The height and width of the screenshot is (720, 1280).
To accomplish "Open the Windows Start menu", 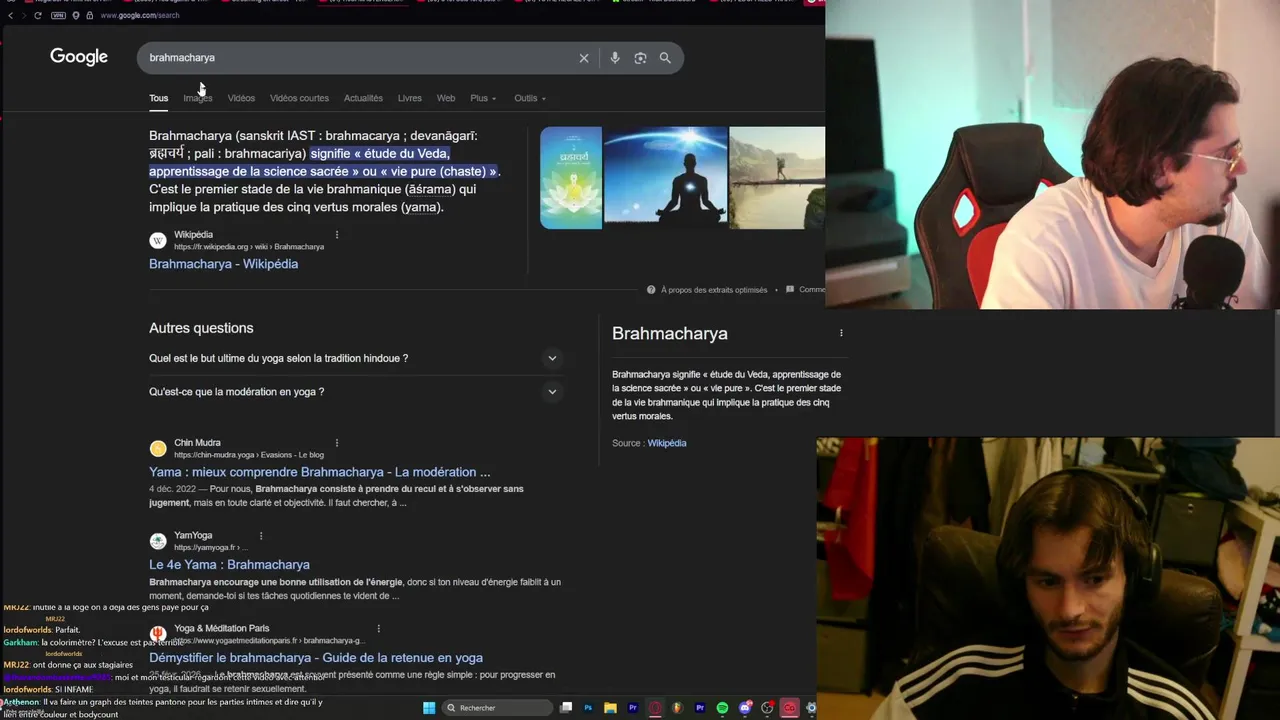I will pyautogui.click(x=429, y=708).
